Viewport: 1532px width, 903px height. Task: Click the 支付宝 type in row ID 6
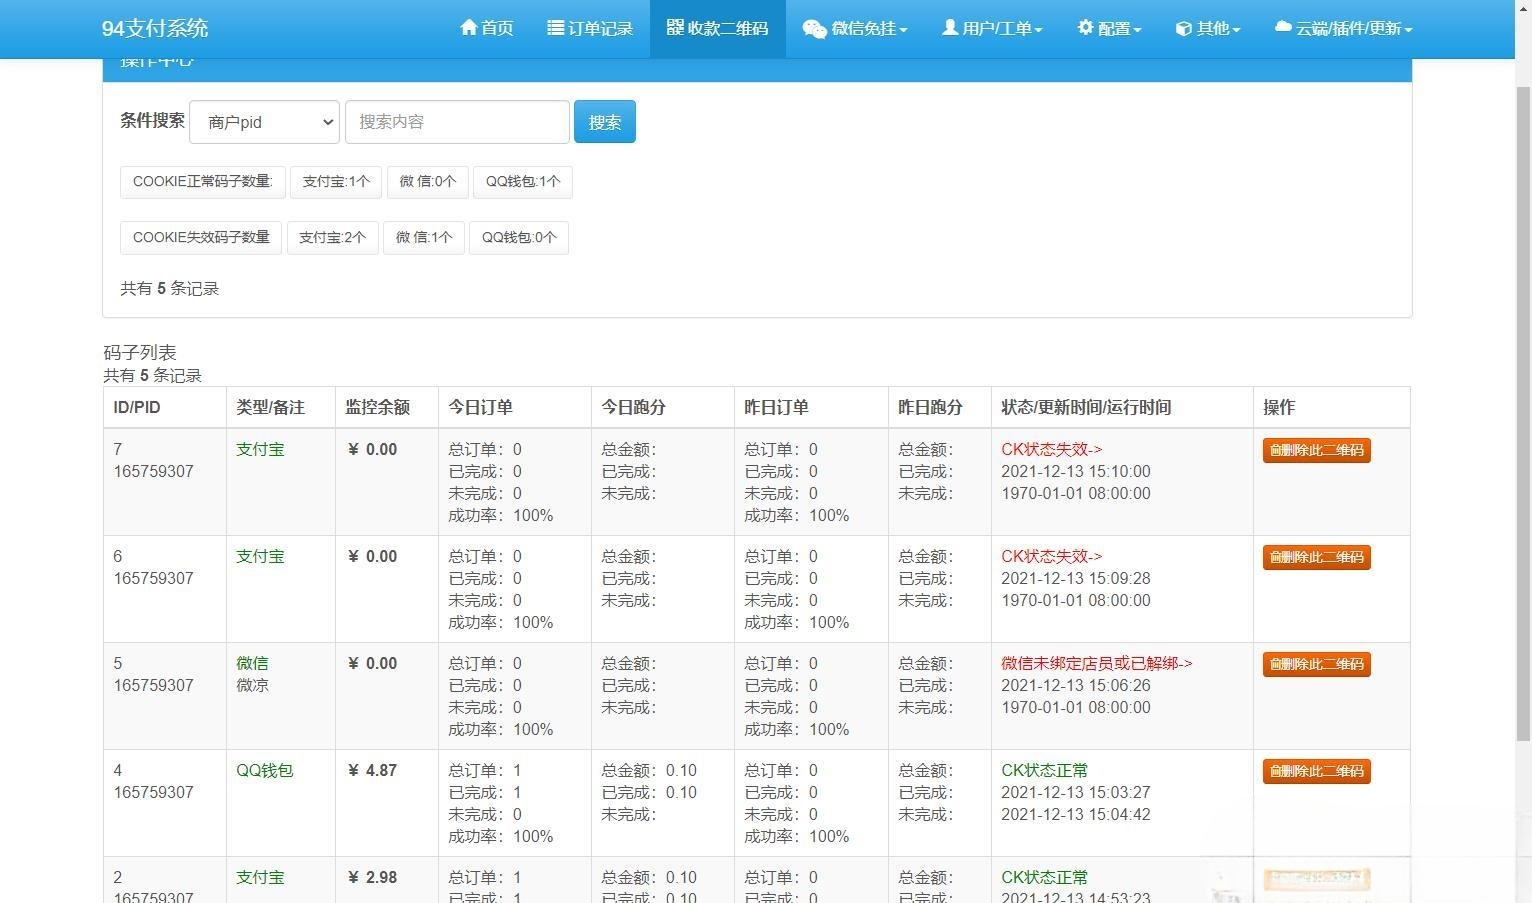coord(260,557)
